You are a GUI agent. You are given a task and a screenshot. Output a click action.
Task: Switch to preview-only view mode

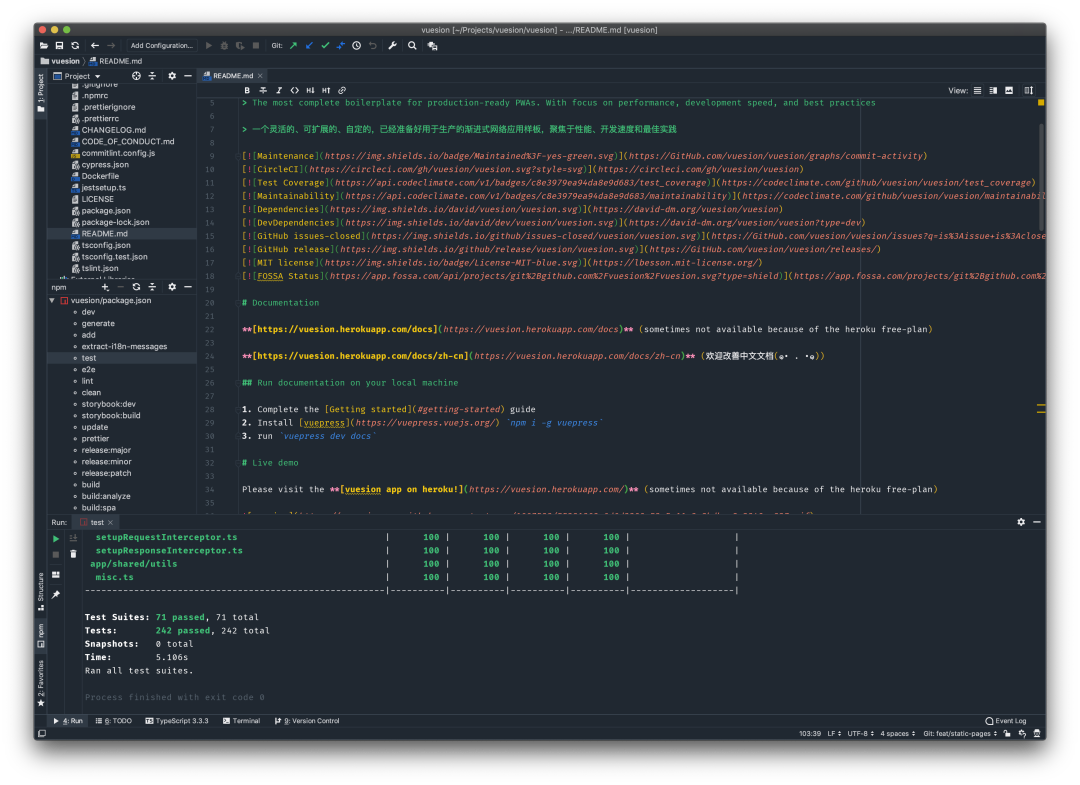[x=1009, y=90]
